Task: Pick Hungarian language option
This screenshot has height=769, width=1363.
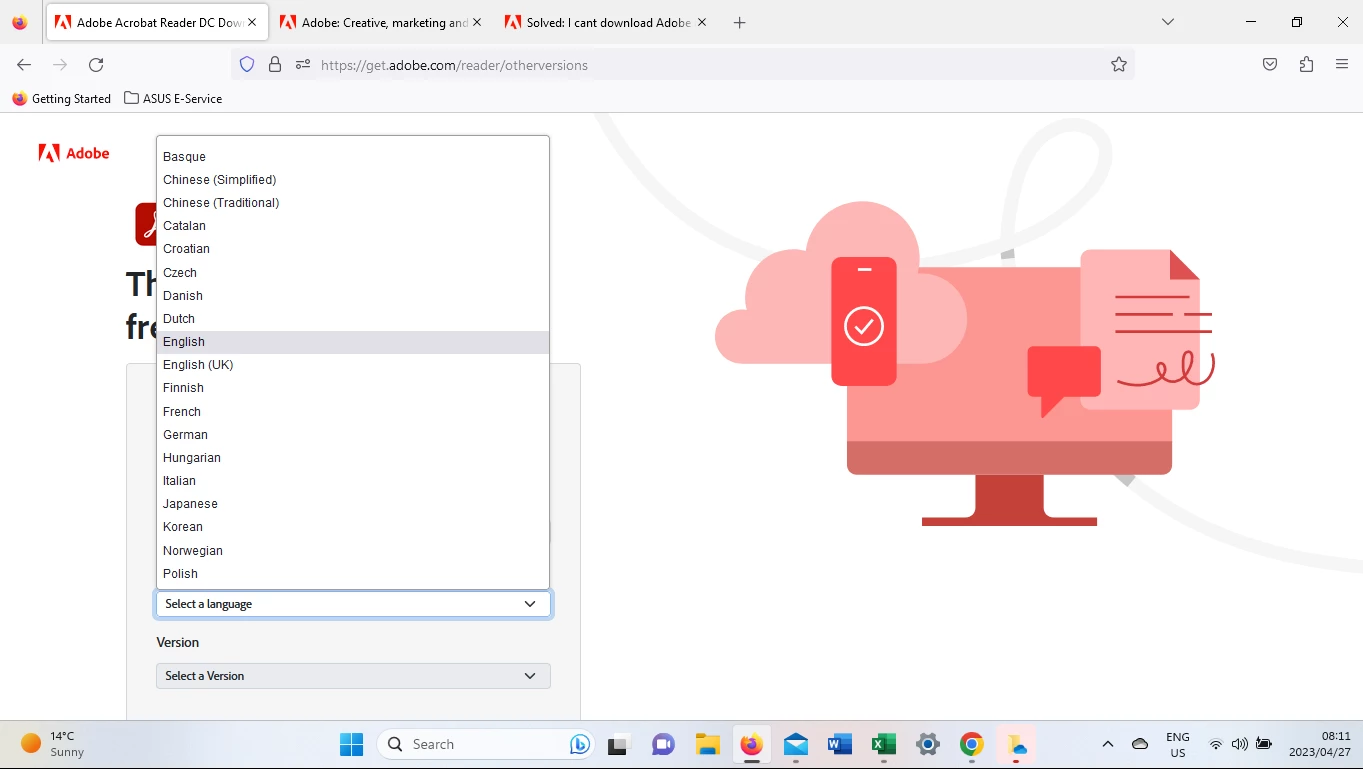Action: [x=353, y=458]
